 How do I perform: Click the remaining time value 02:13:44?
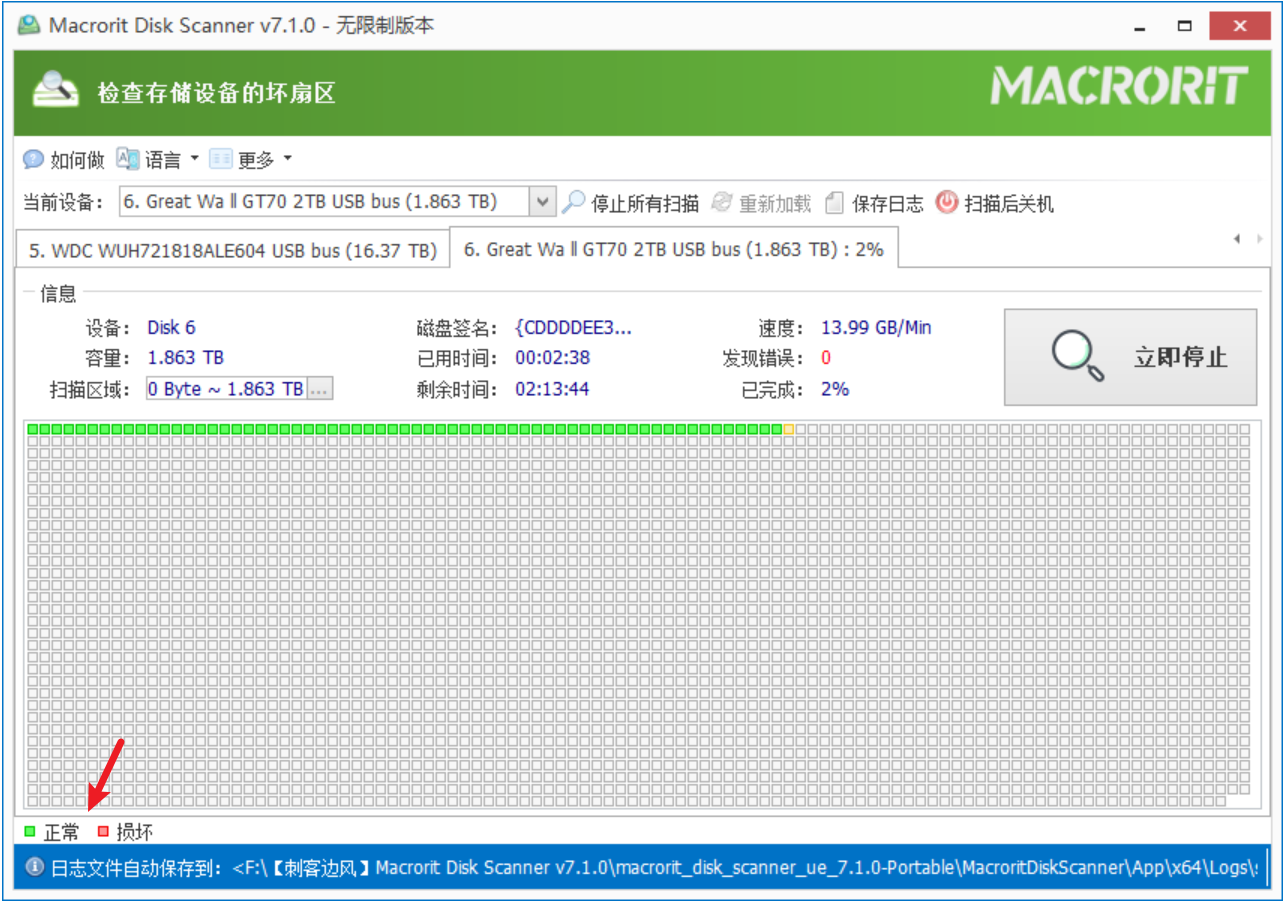(552, 389)
